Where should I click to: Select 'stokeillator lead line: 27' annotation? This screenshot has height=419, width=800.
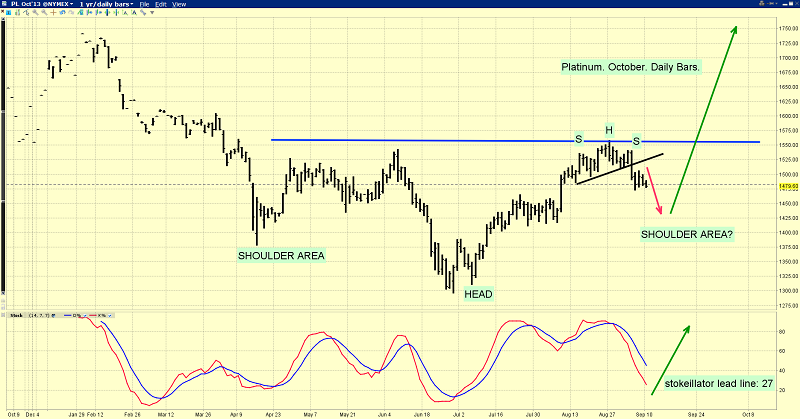point(719,383)
